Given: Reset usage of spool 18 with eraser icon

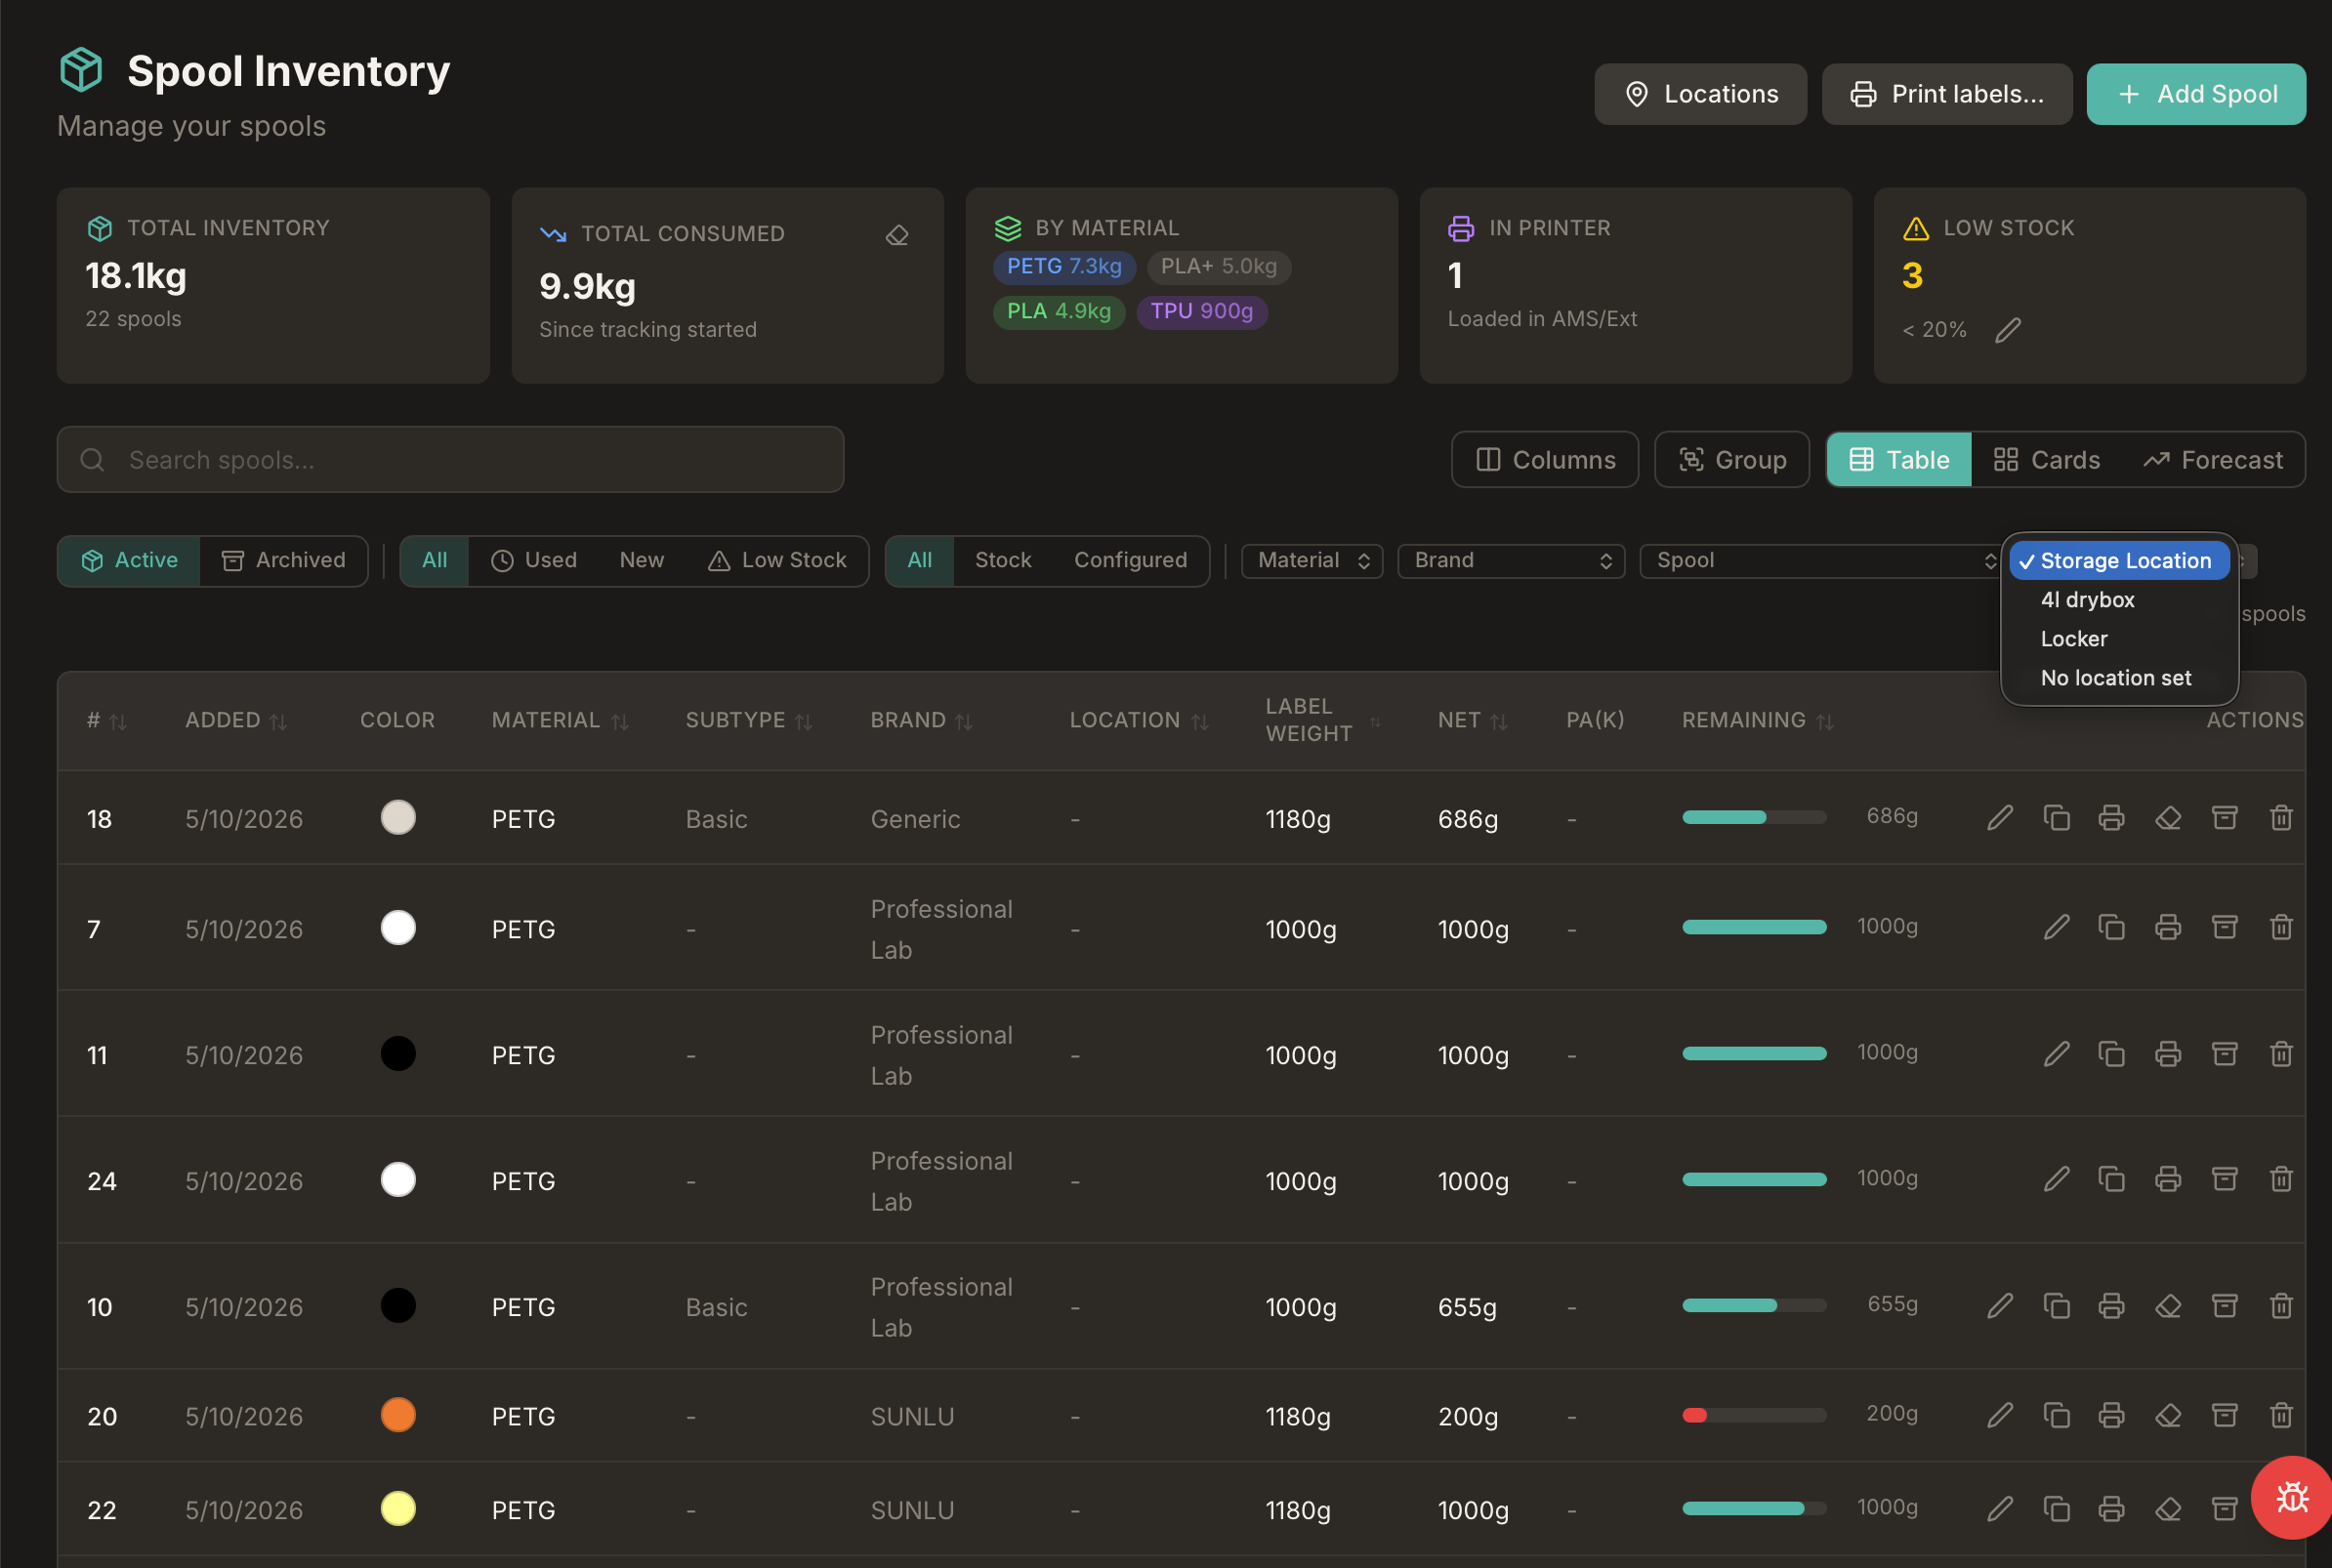Looking at the screenshot, I should [2168, 818].
